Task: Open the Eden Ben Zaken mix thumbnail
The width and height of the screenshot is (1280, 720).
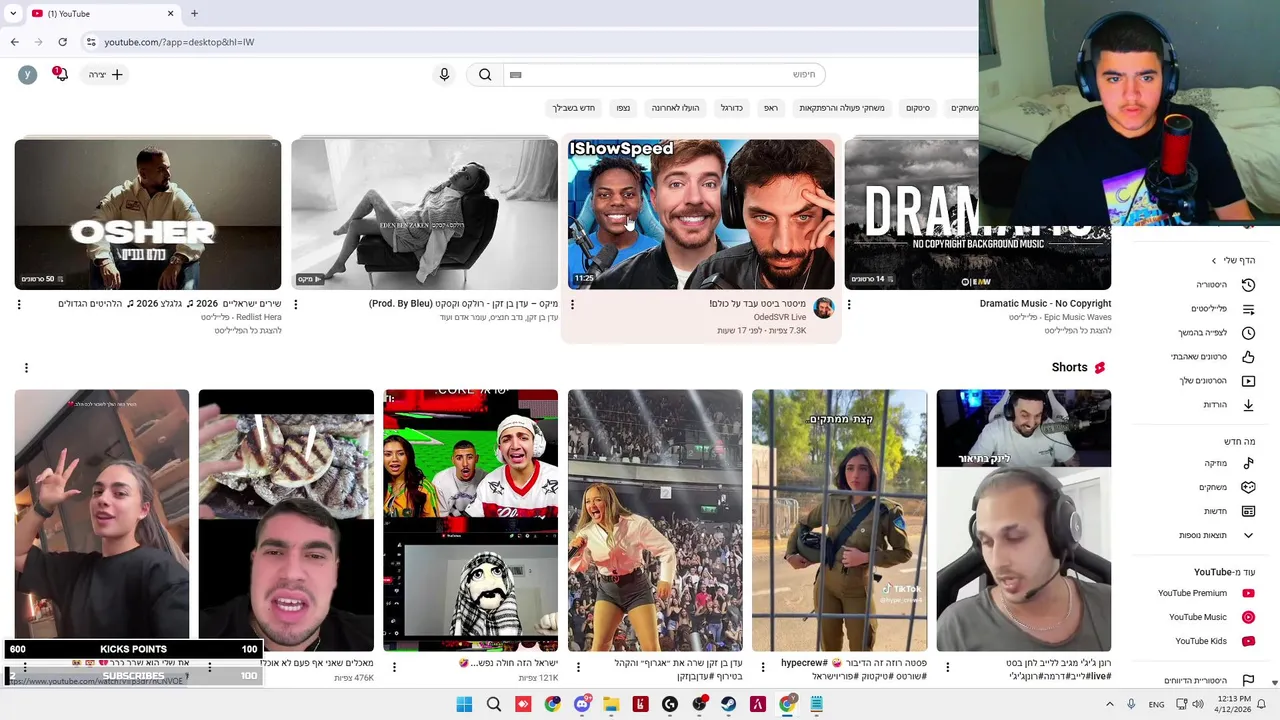Action: click(x=424, y=214)
